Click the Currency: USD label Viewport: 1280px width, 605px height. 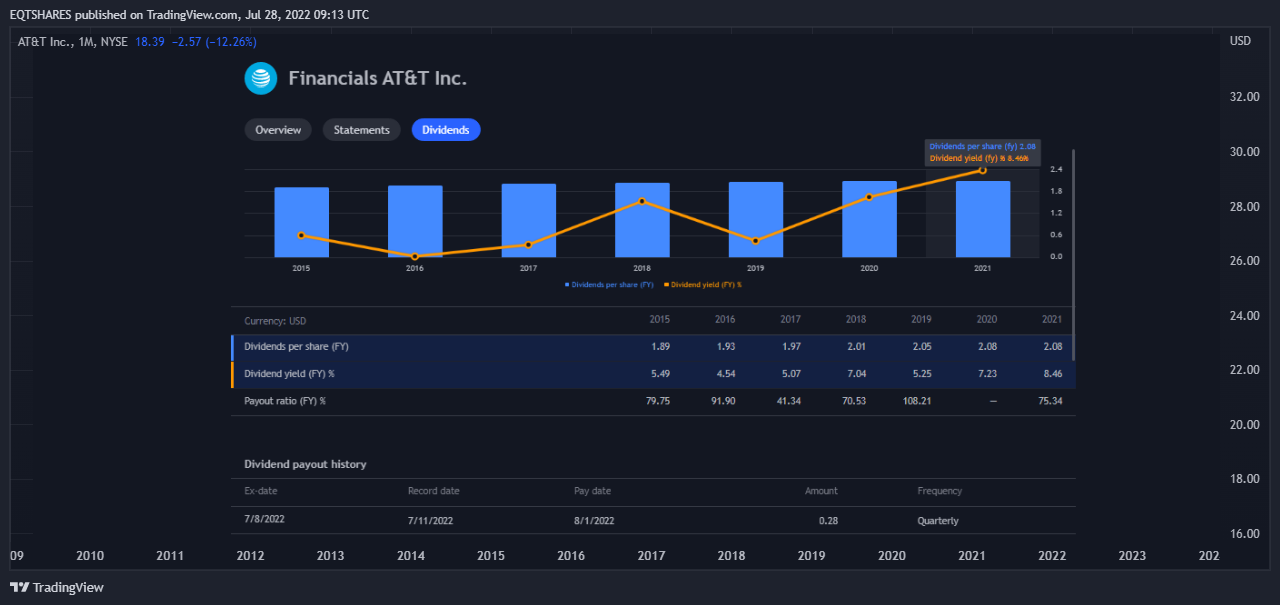(x=275, y=321)
